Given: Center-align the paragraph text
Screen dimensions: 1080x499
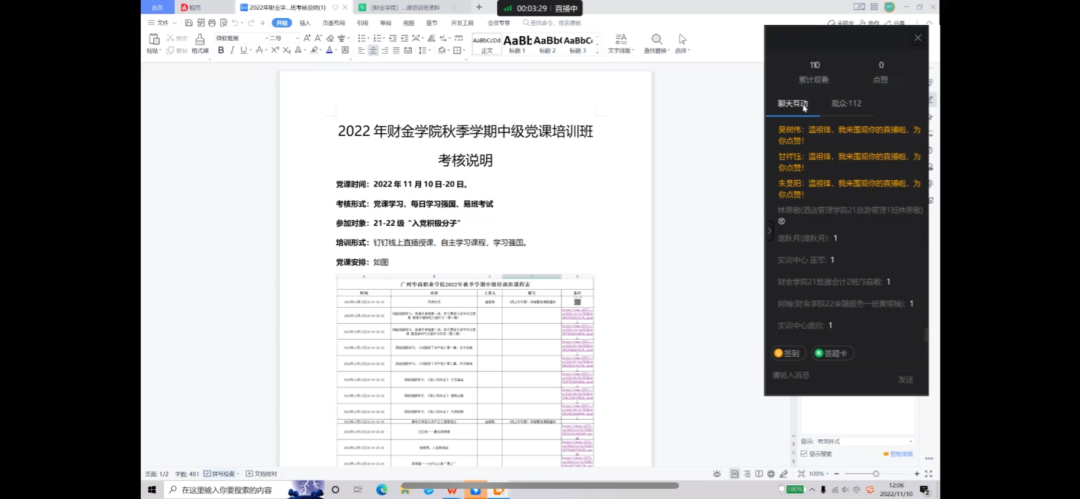Looking at the screenshot, I should [x=373, y=50].
